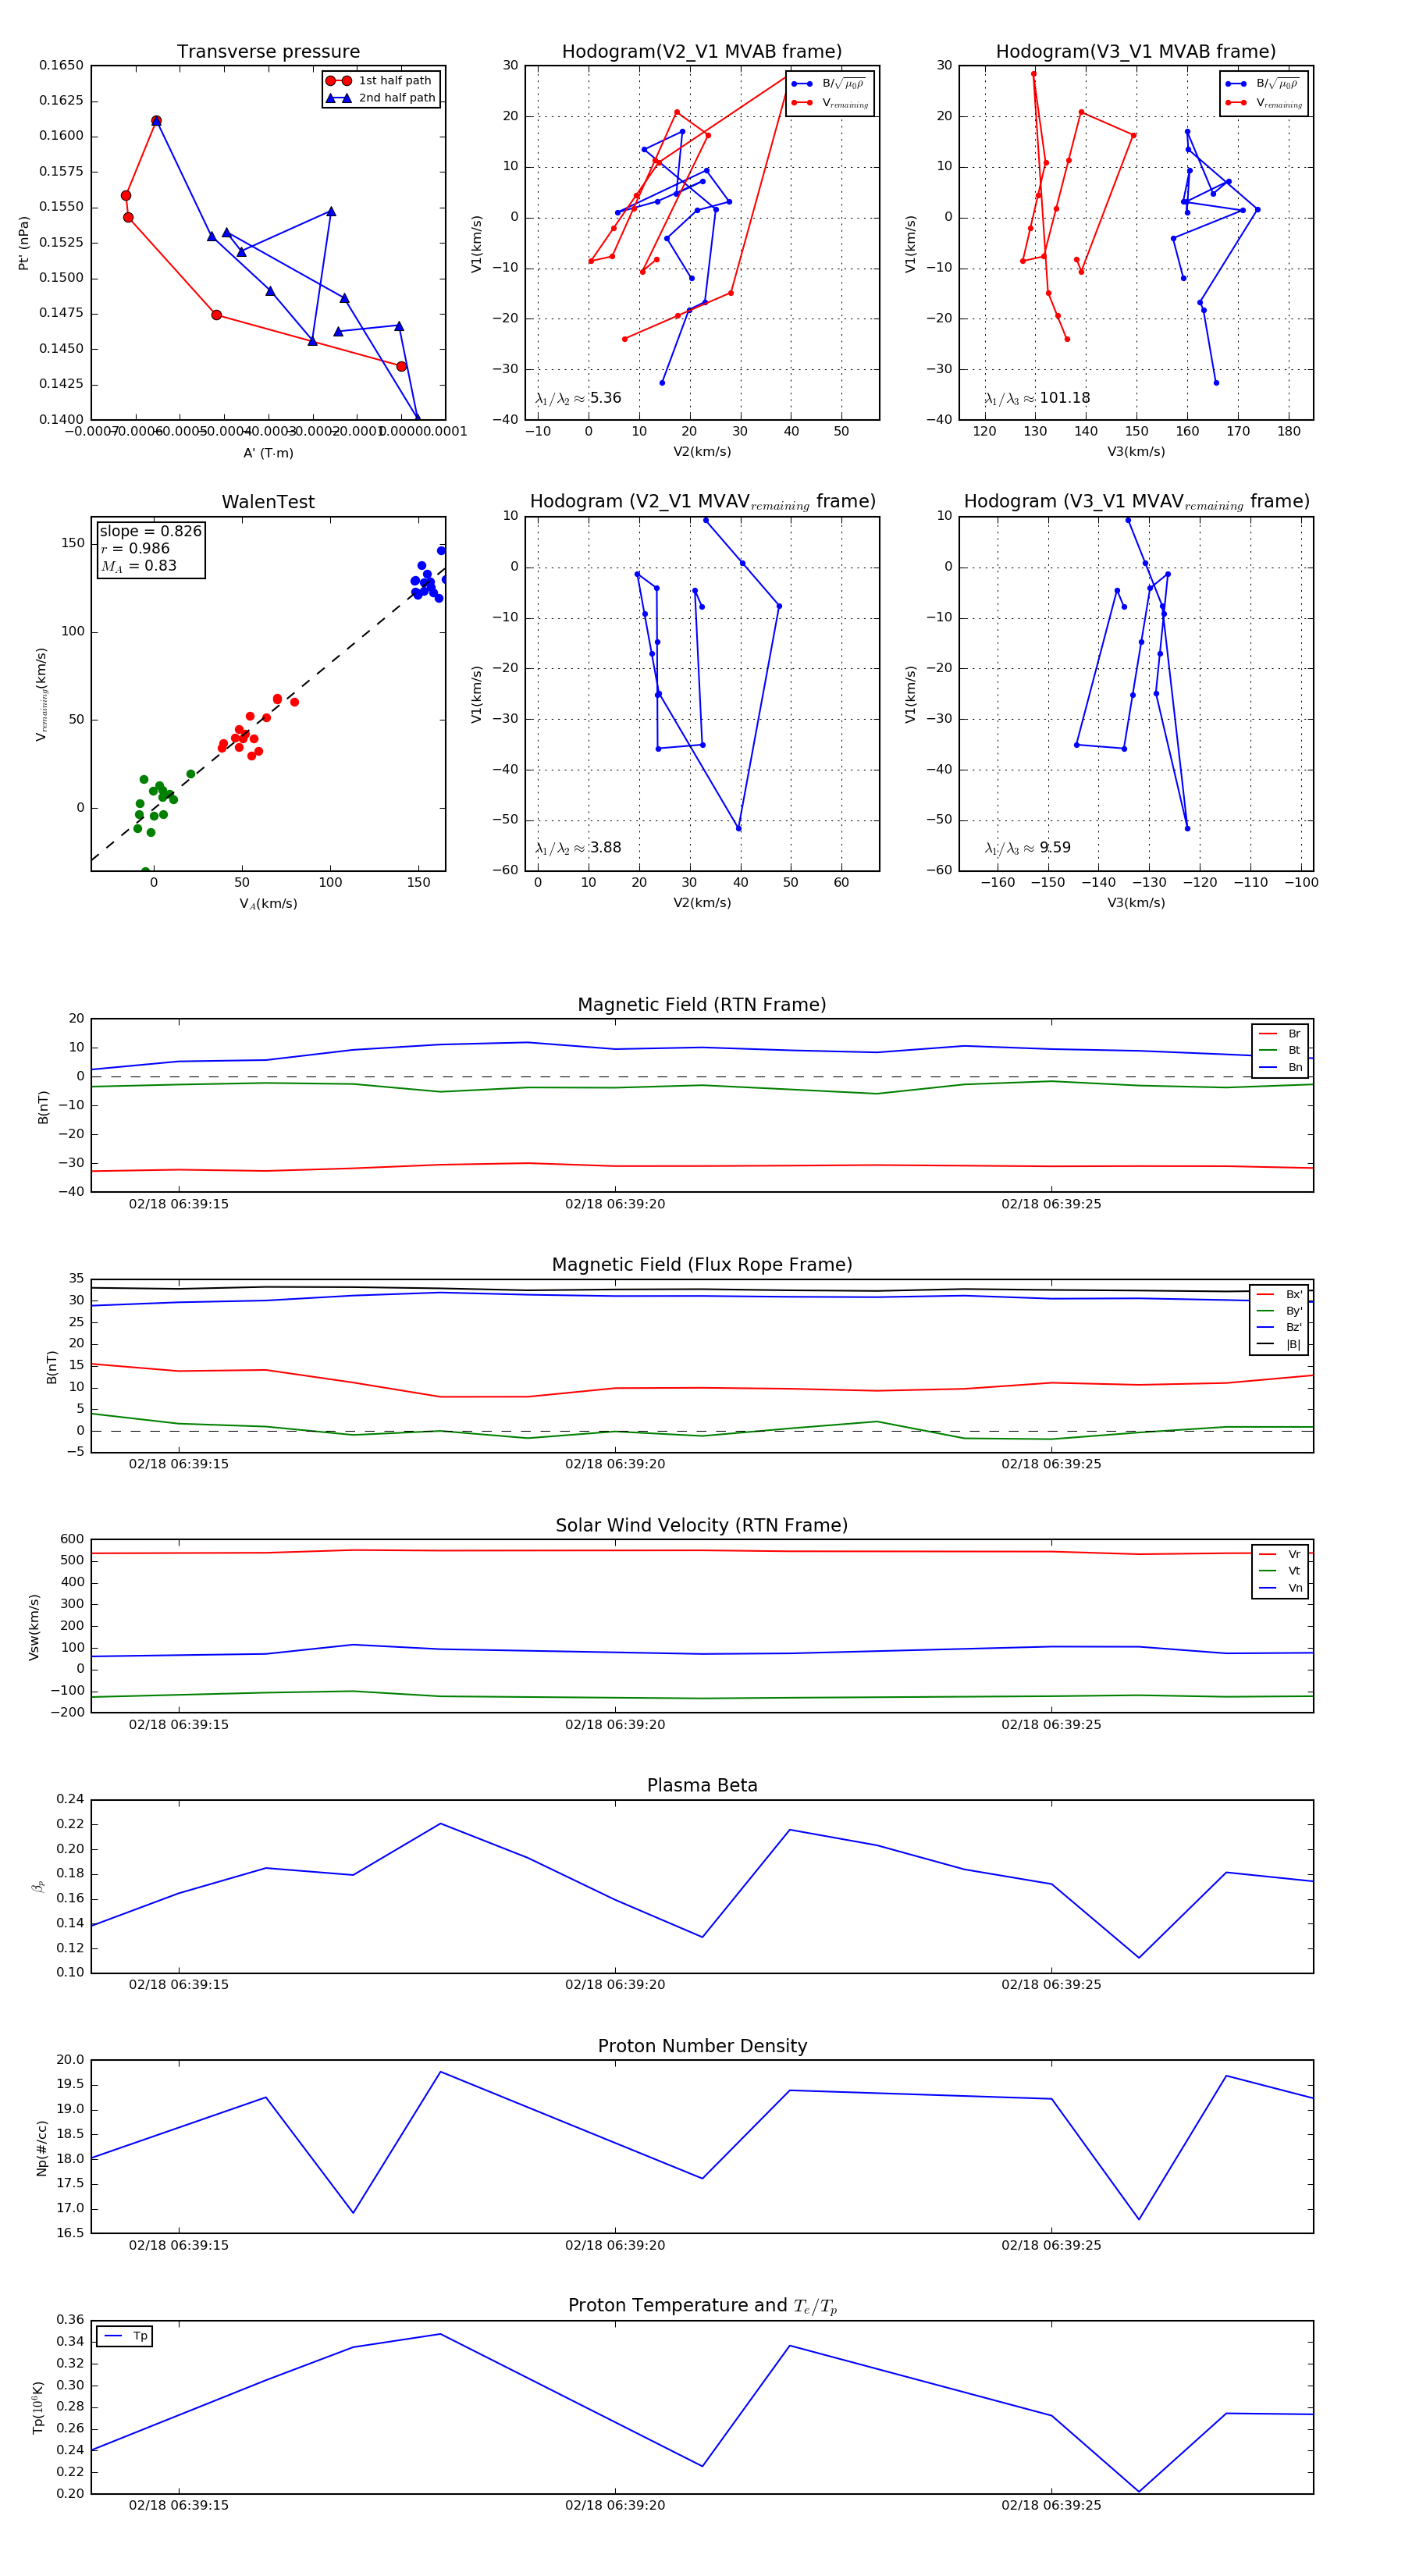Select the 'Vr' legend entry
Screen dimensions: 1405x2576
pyautogui.click(x=1280, y=1554)
